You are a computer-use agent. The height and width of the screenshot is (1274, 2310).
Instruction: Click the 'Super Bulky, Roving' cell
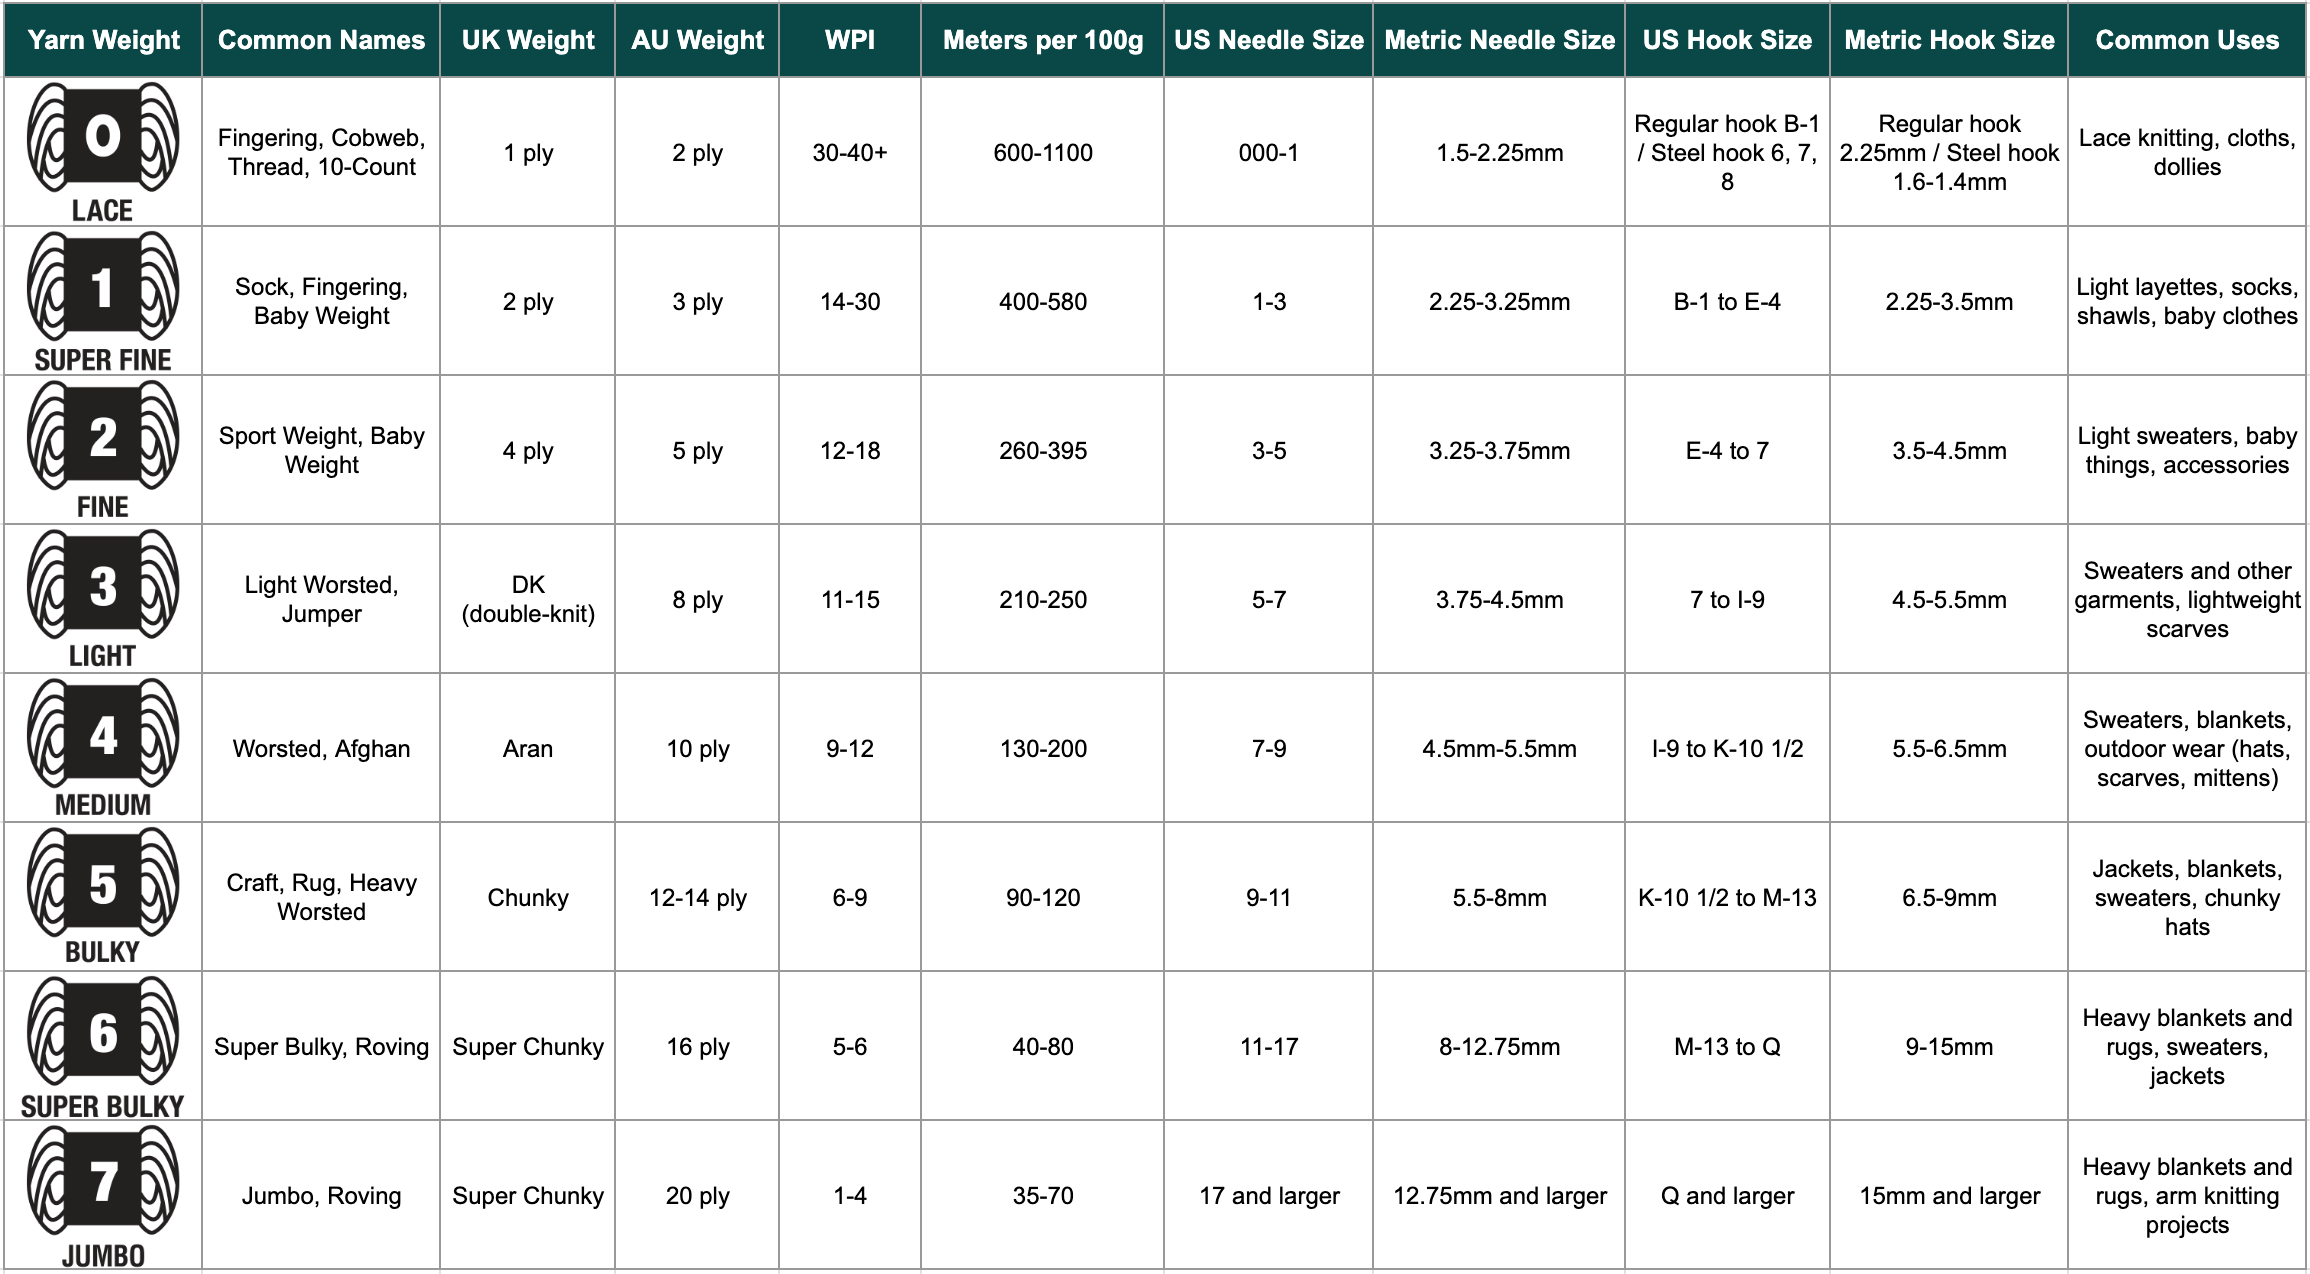click(321, 1046)
